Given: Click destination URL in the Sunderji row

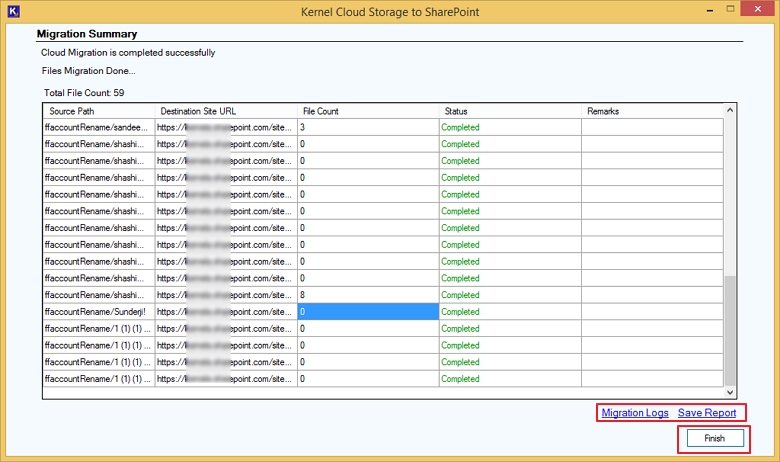Looking at the screenshot, I should click(226, 312).
